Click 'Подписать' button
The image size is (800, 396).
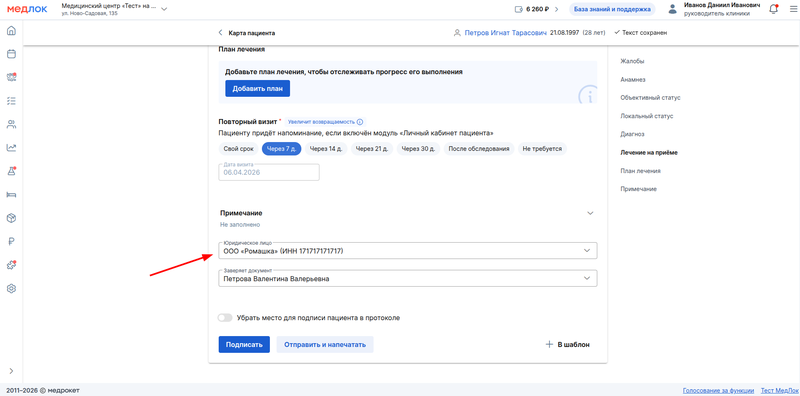pos(244,344)
